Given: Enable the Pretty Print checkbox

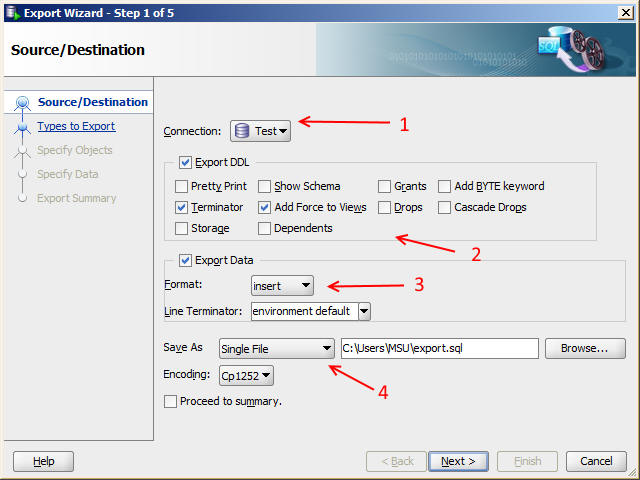Looking at the screenshot, I should (181, 187).
